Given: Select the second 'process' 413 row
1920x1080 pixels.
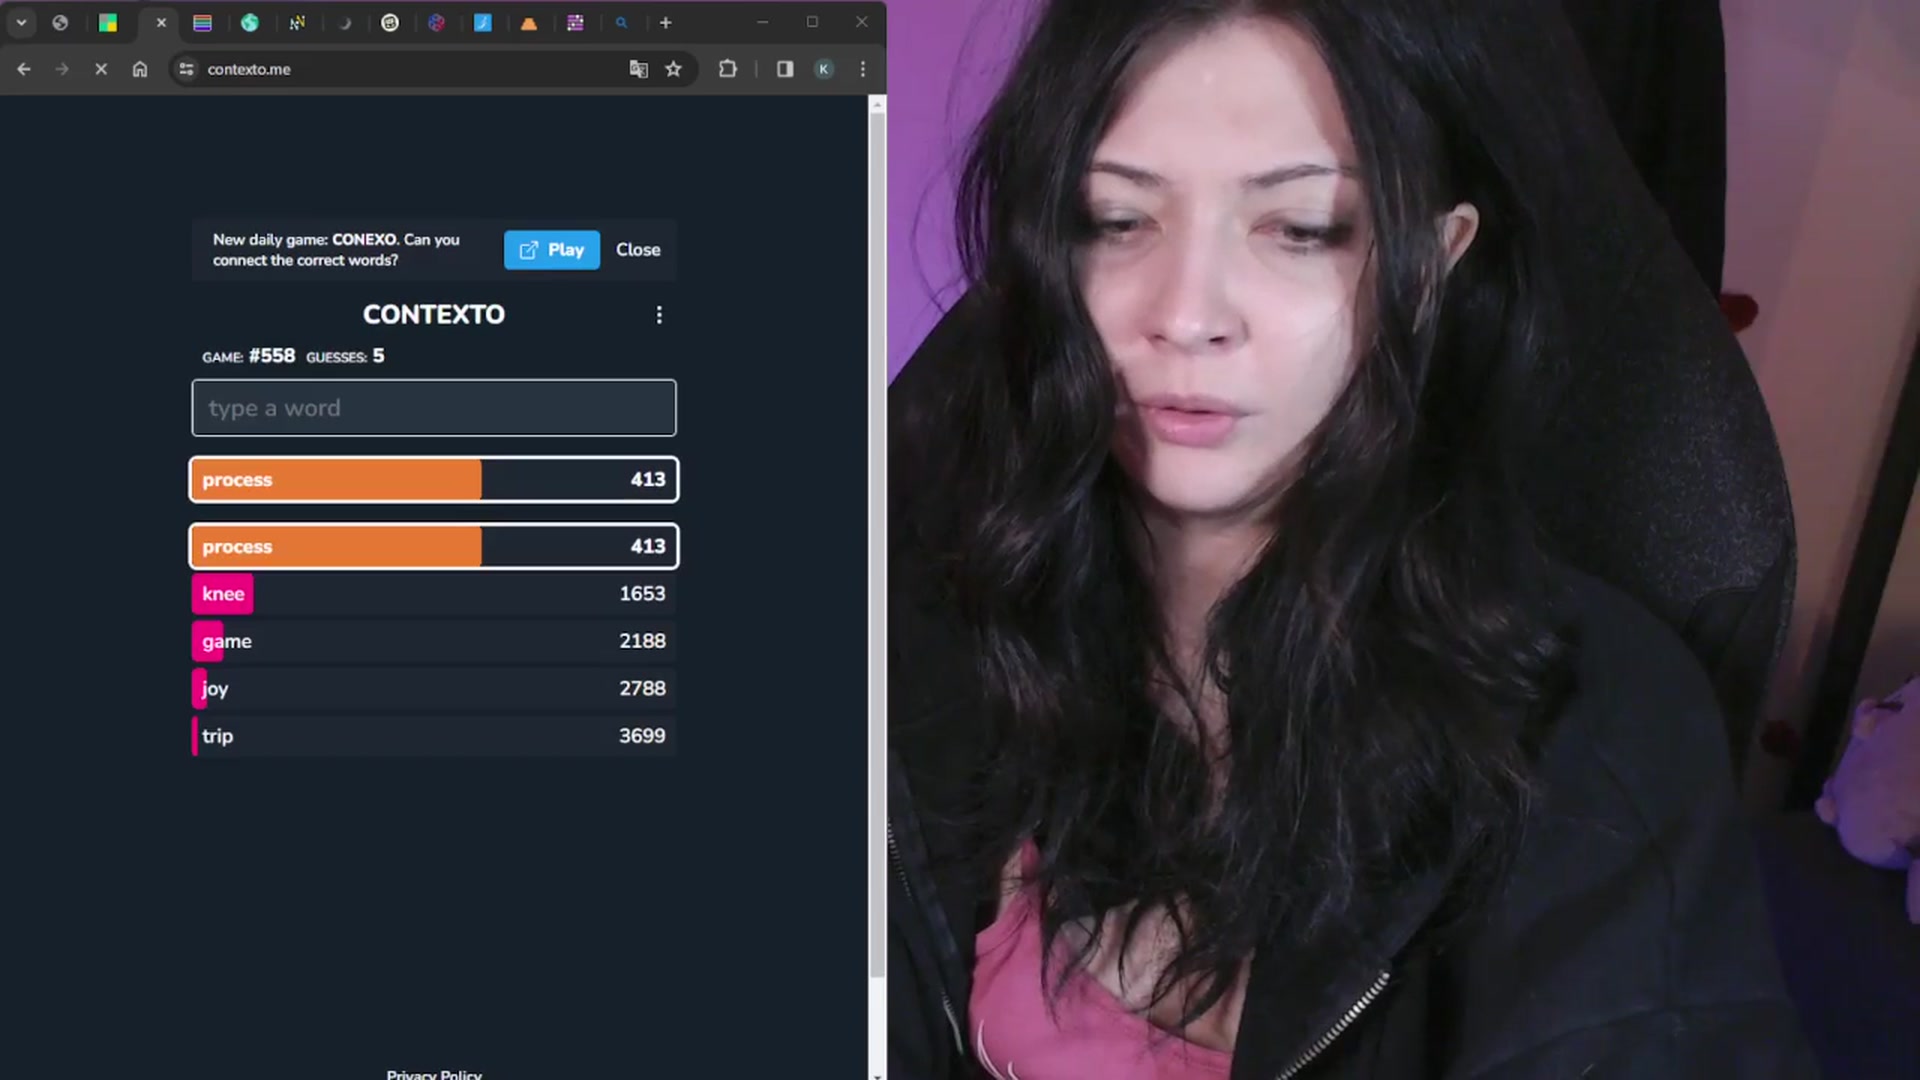Looking at the screenshot, I should pos(434,547).
